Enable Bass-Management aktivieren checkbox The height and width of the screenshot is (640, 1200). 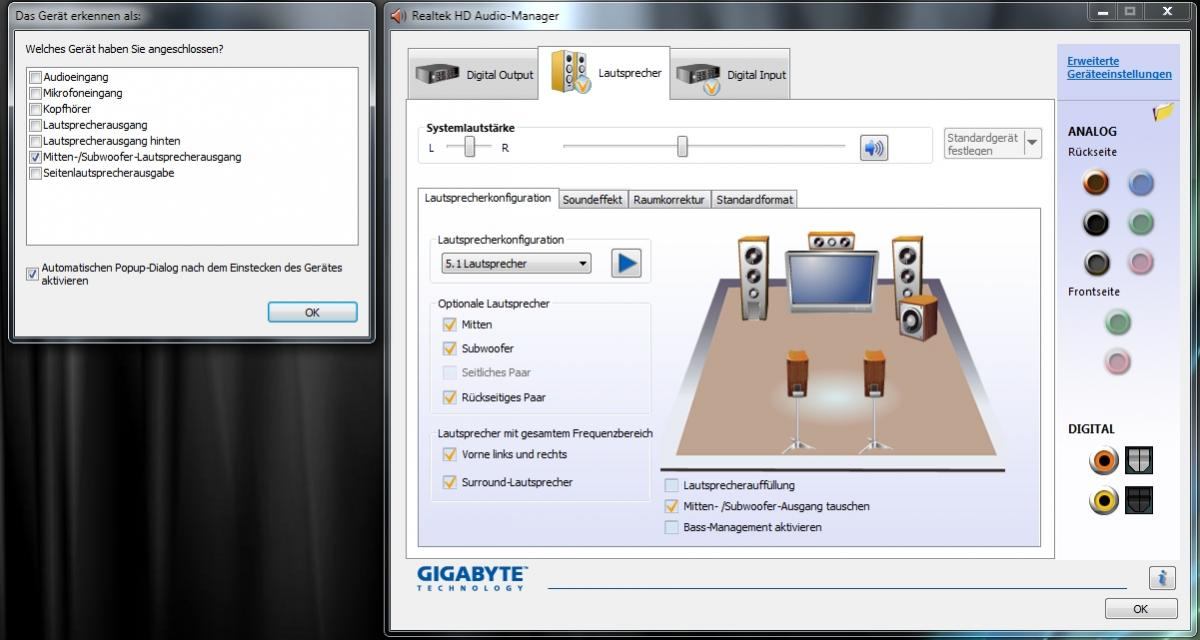(x=671, y=527)
